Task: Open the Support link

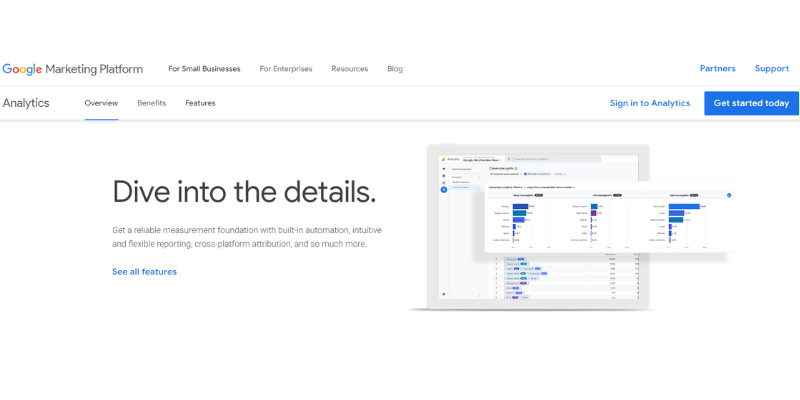Action: pyautogui.click(x=771, y=68)
